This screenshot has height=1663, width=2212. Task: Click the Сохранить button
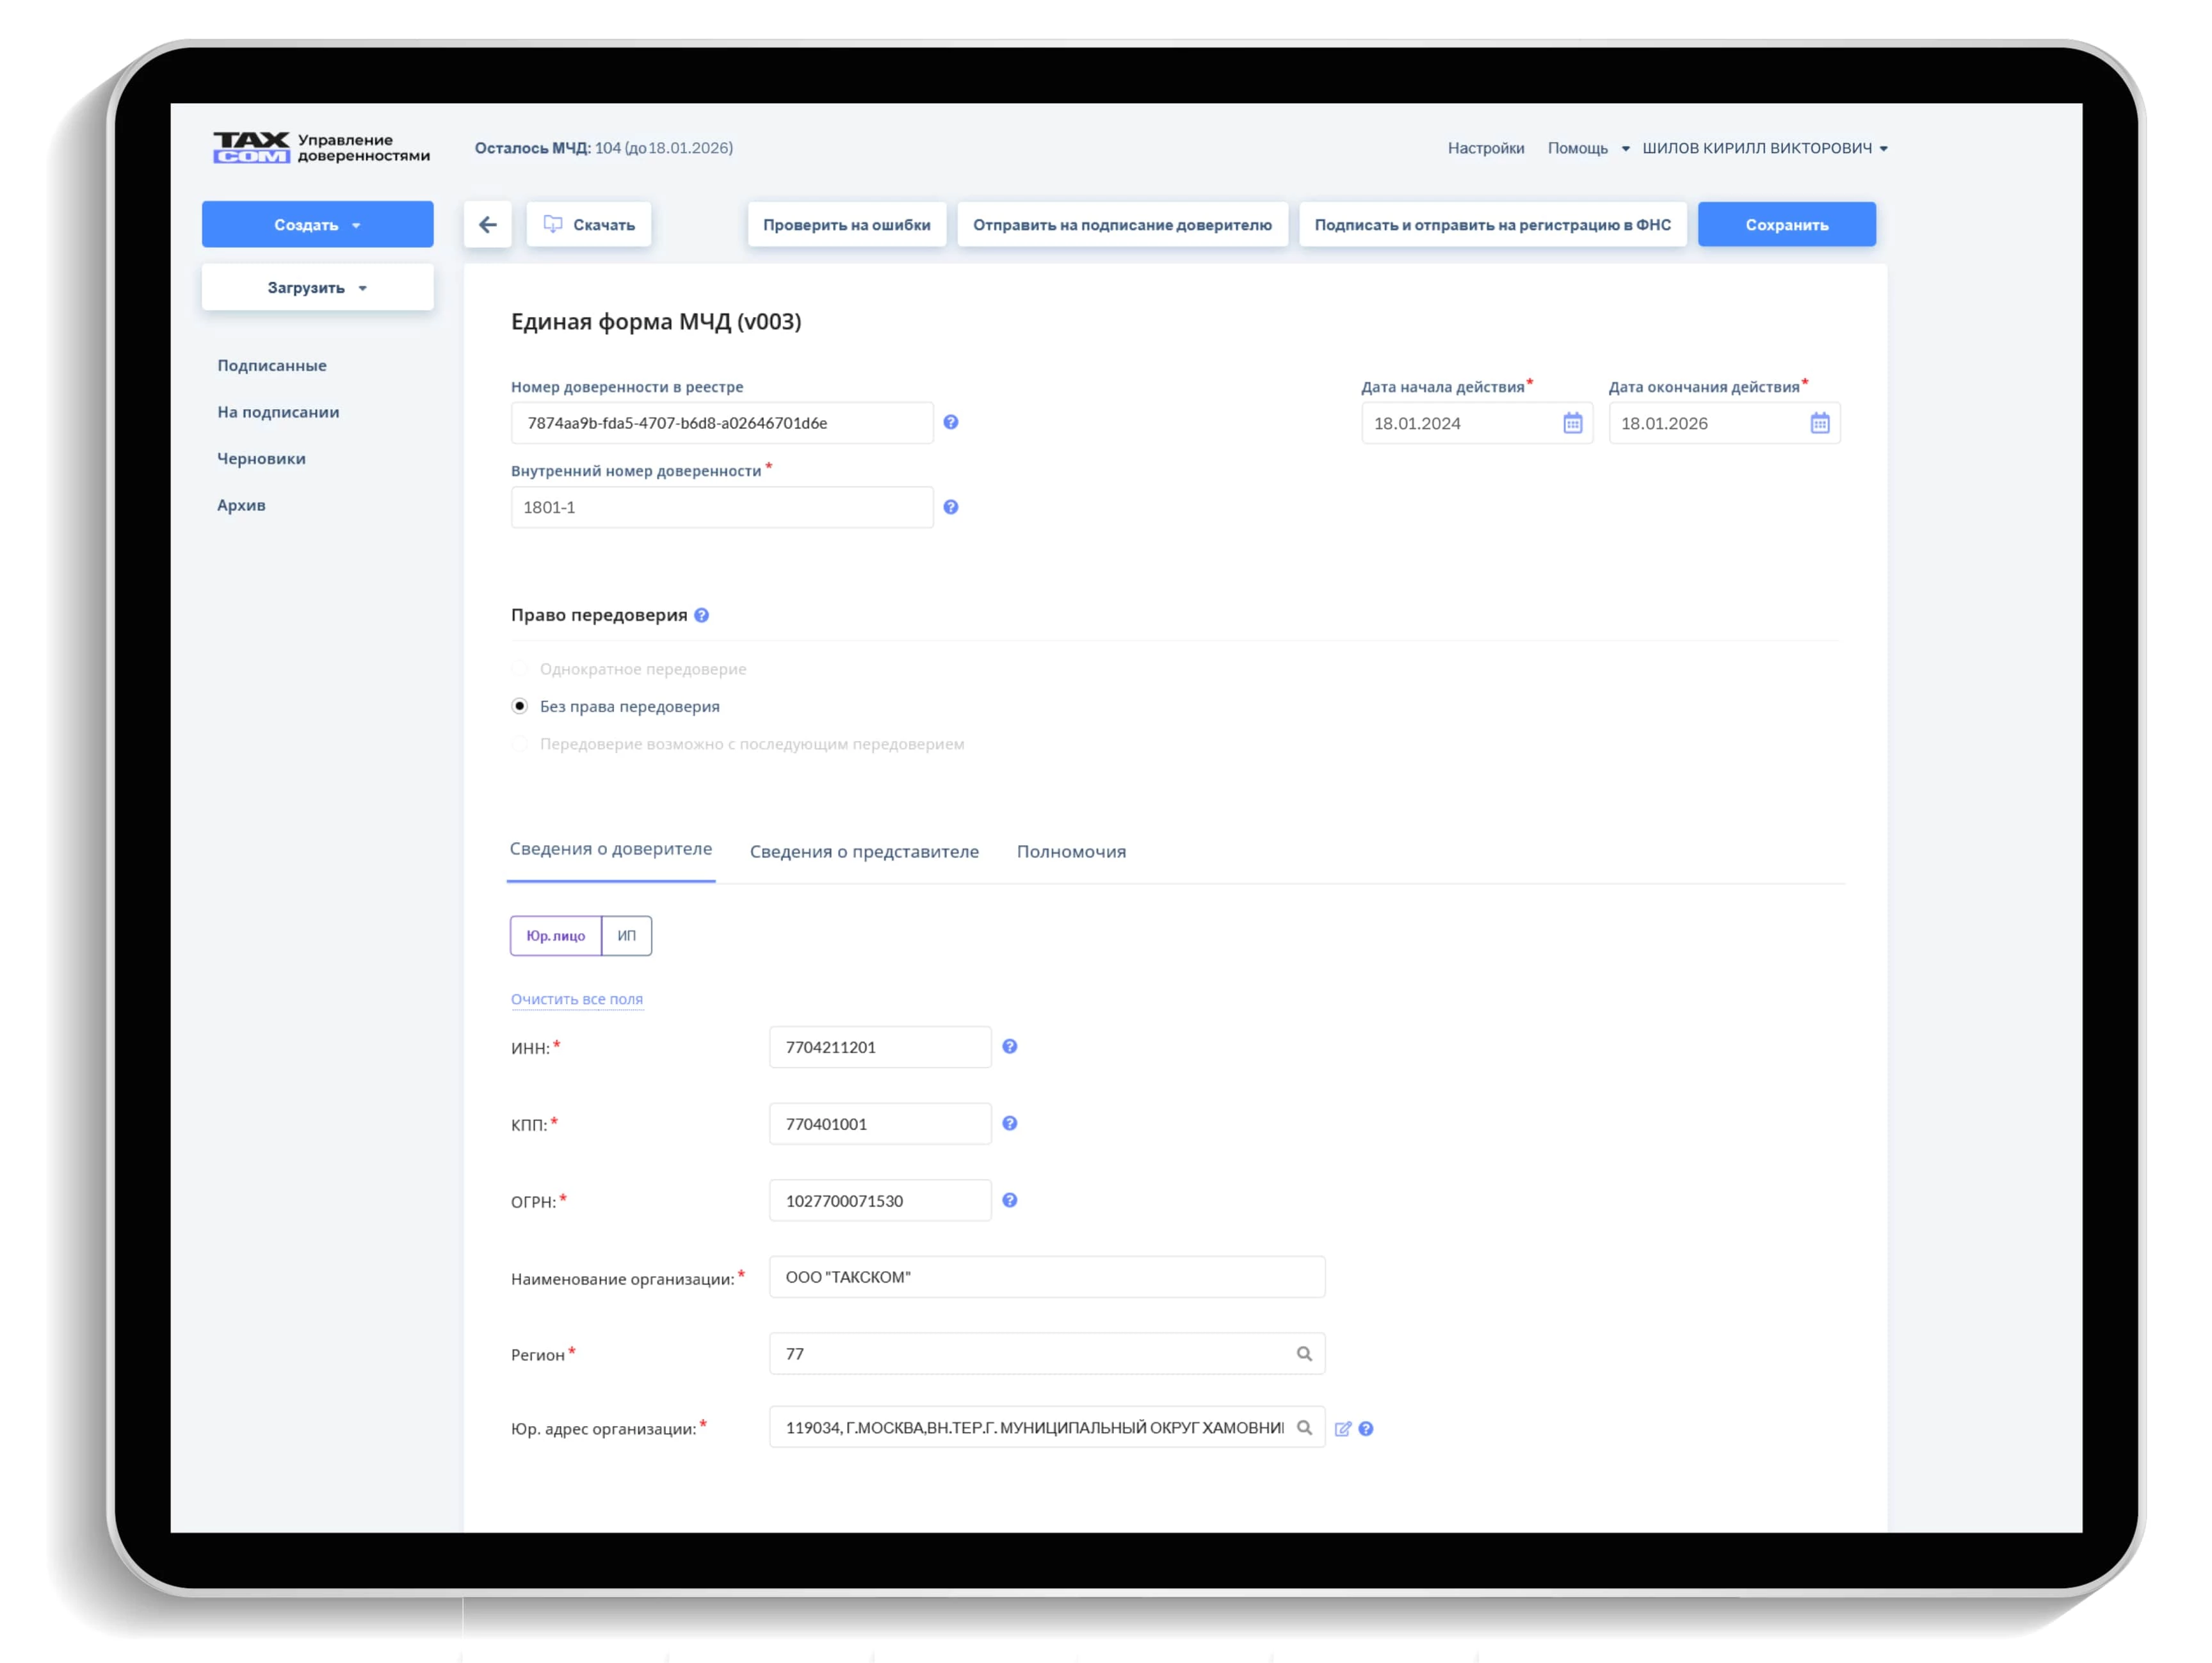coord(1787,225)
